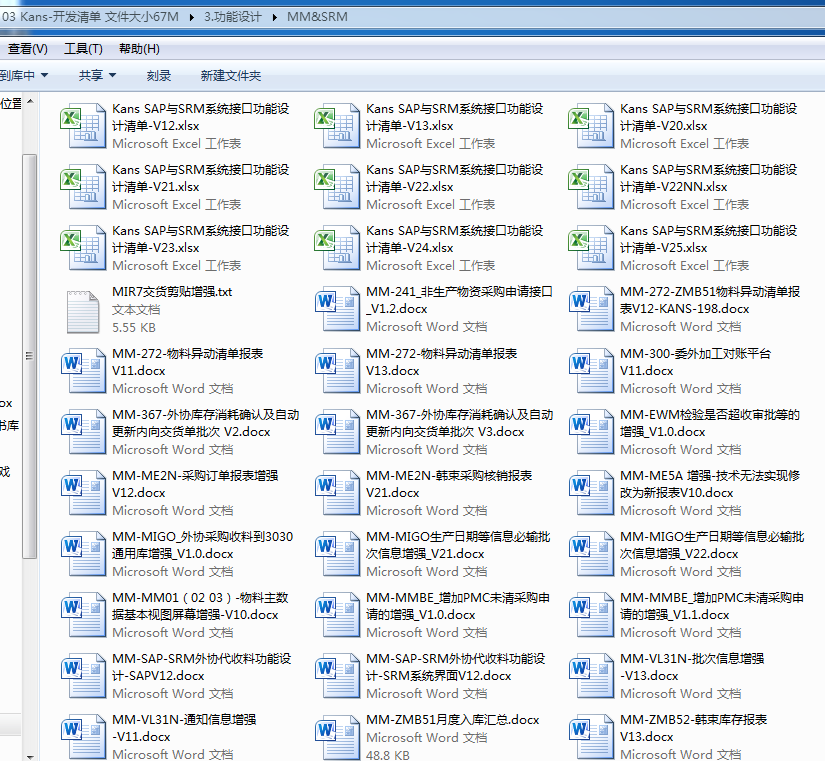
Task: Select file name MIR7交货剪贴增强.txt
Action: click(172, 292)
